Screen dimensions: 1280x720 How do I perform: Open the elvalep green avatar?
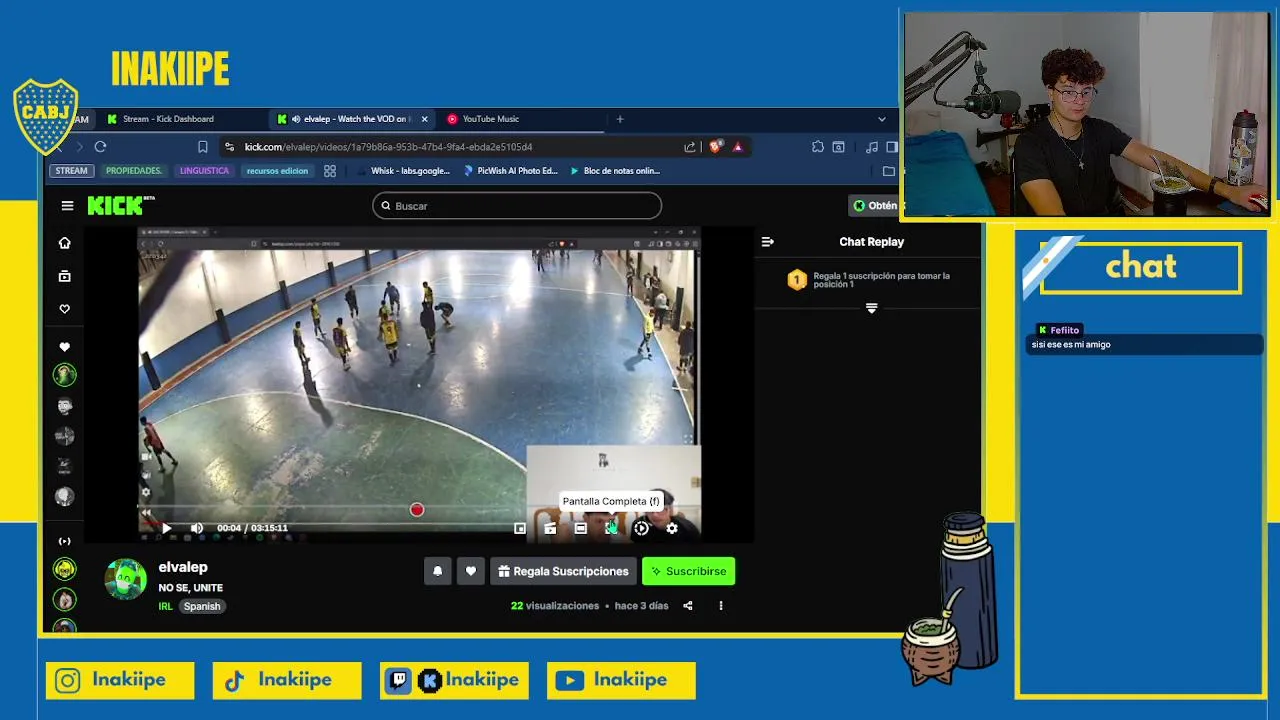(x=126, y=580)
